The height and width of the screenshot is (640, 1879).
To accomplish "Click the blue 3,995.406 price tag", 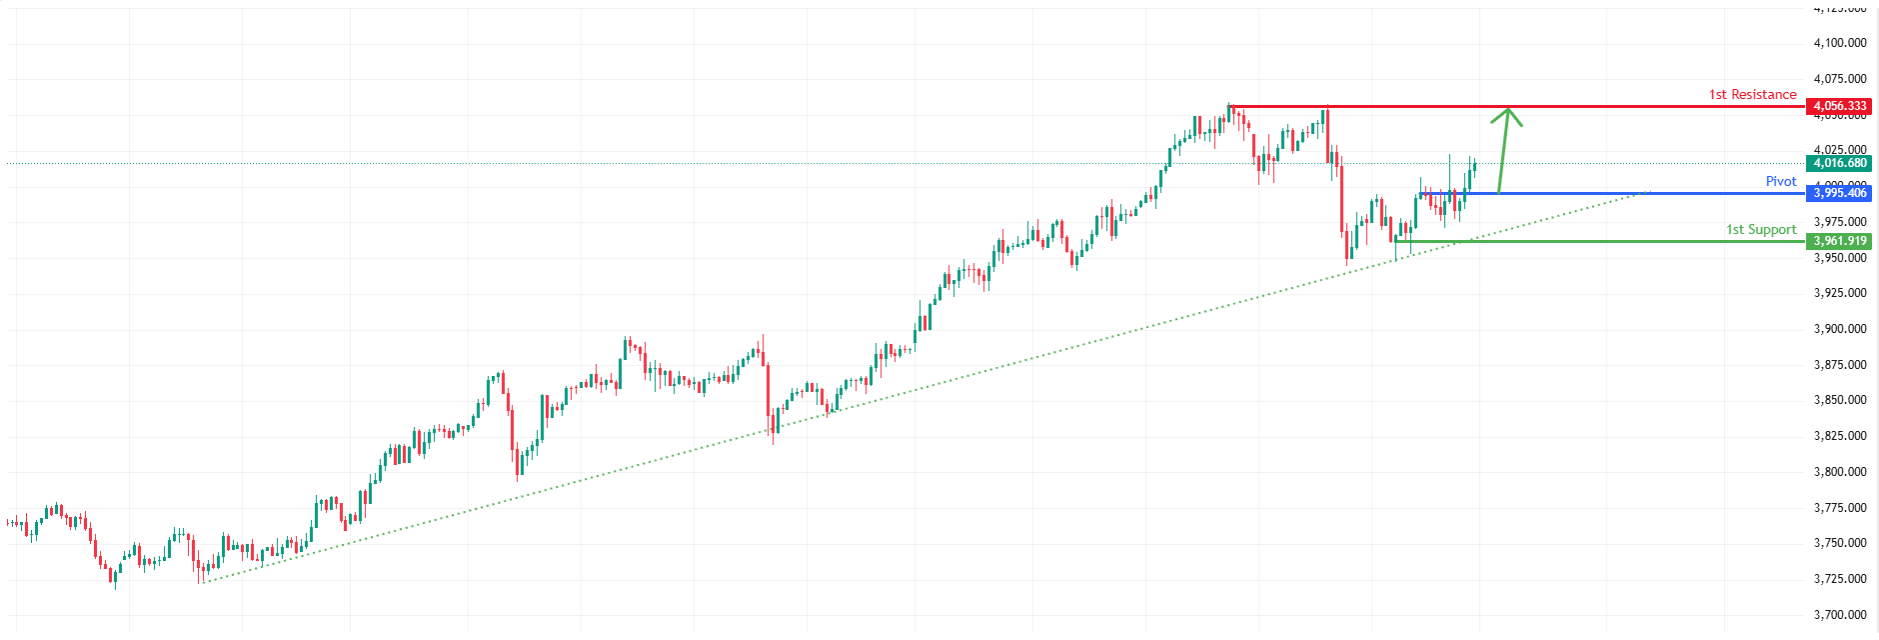I will (x=1839, y=193).
